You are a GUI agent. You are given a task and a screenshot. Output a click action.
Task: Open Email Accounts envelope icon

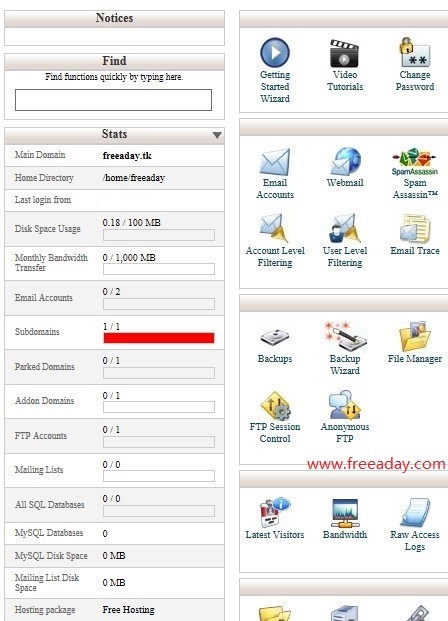tap(275, 162)
